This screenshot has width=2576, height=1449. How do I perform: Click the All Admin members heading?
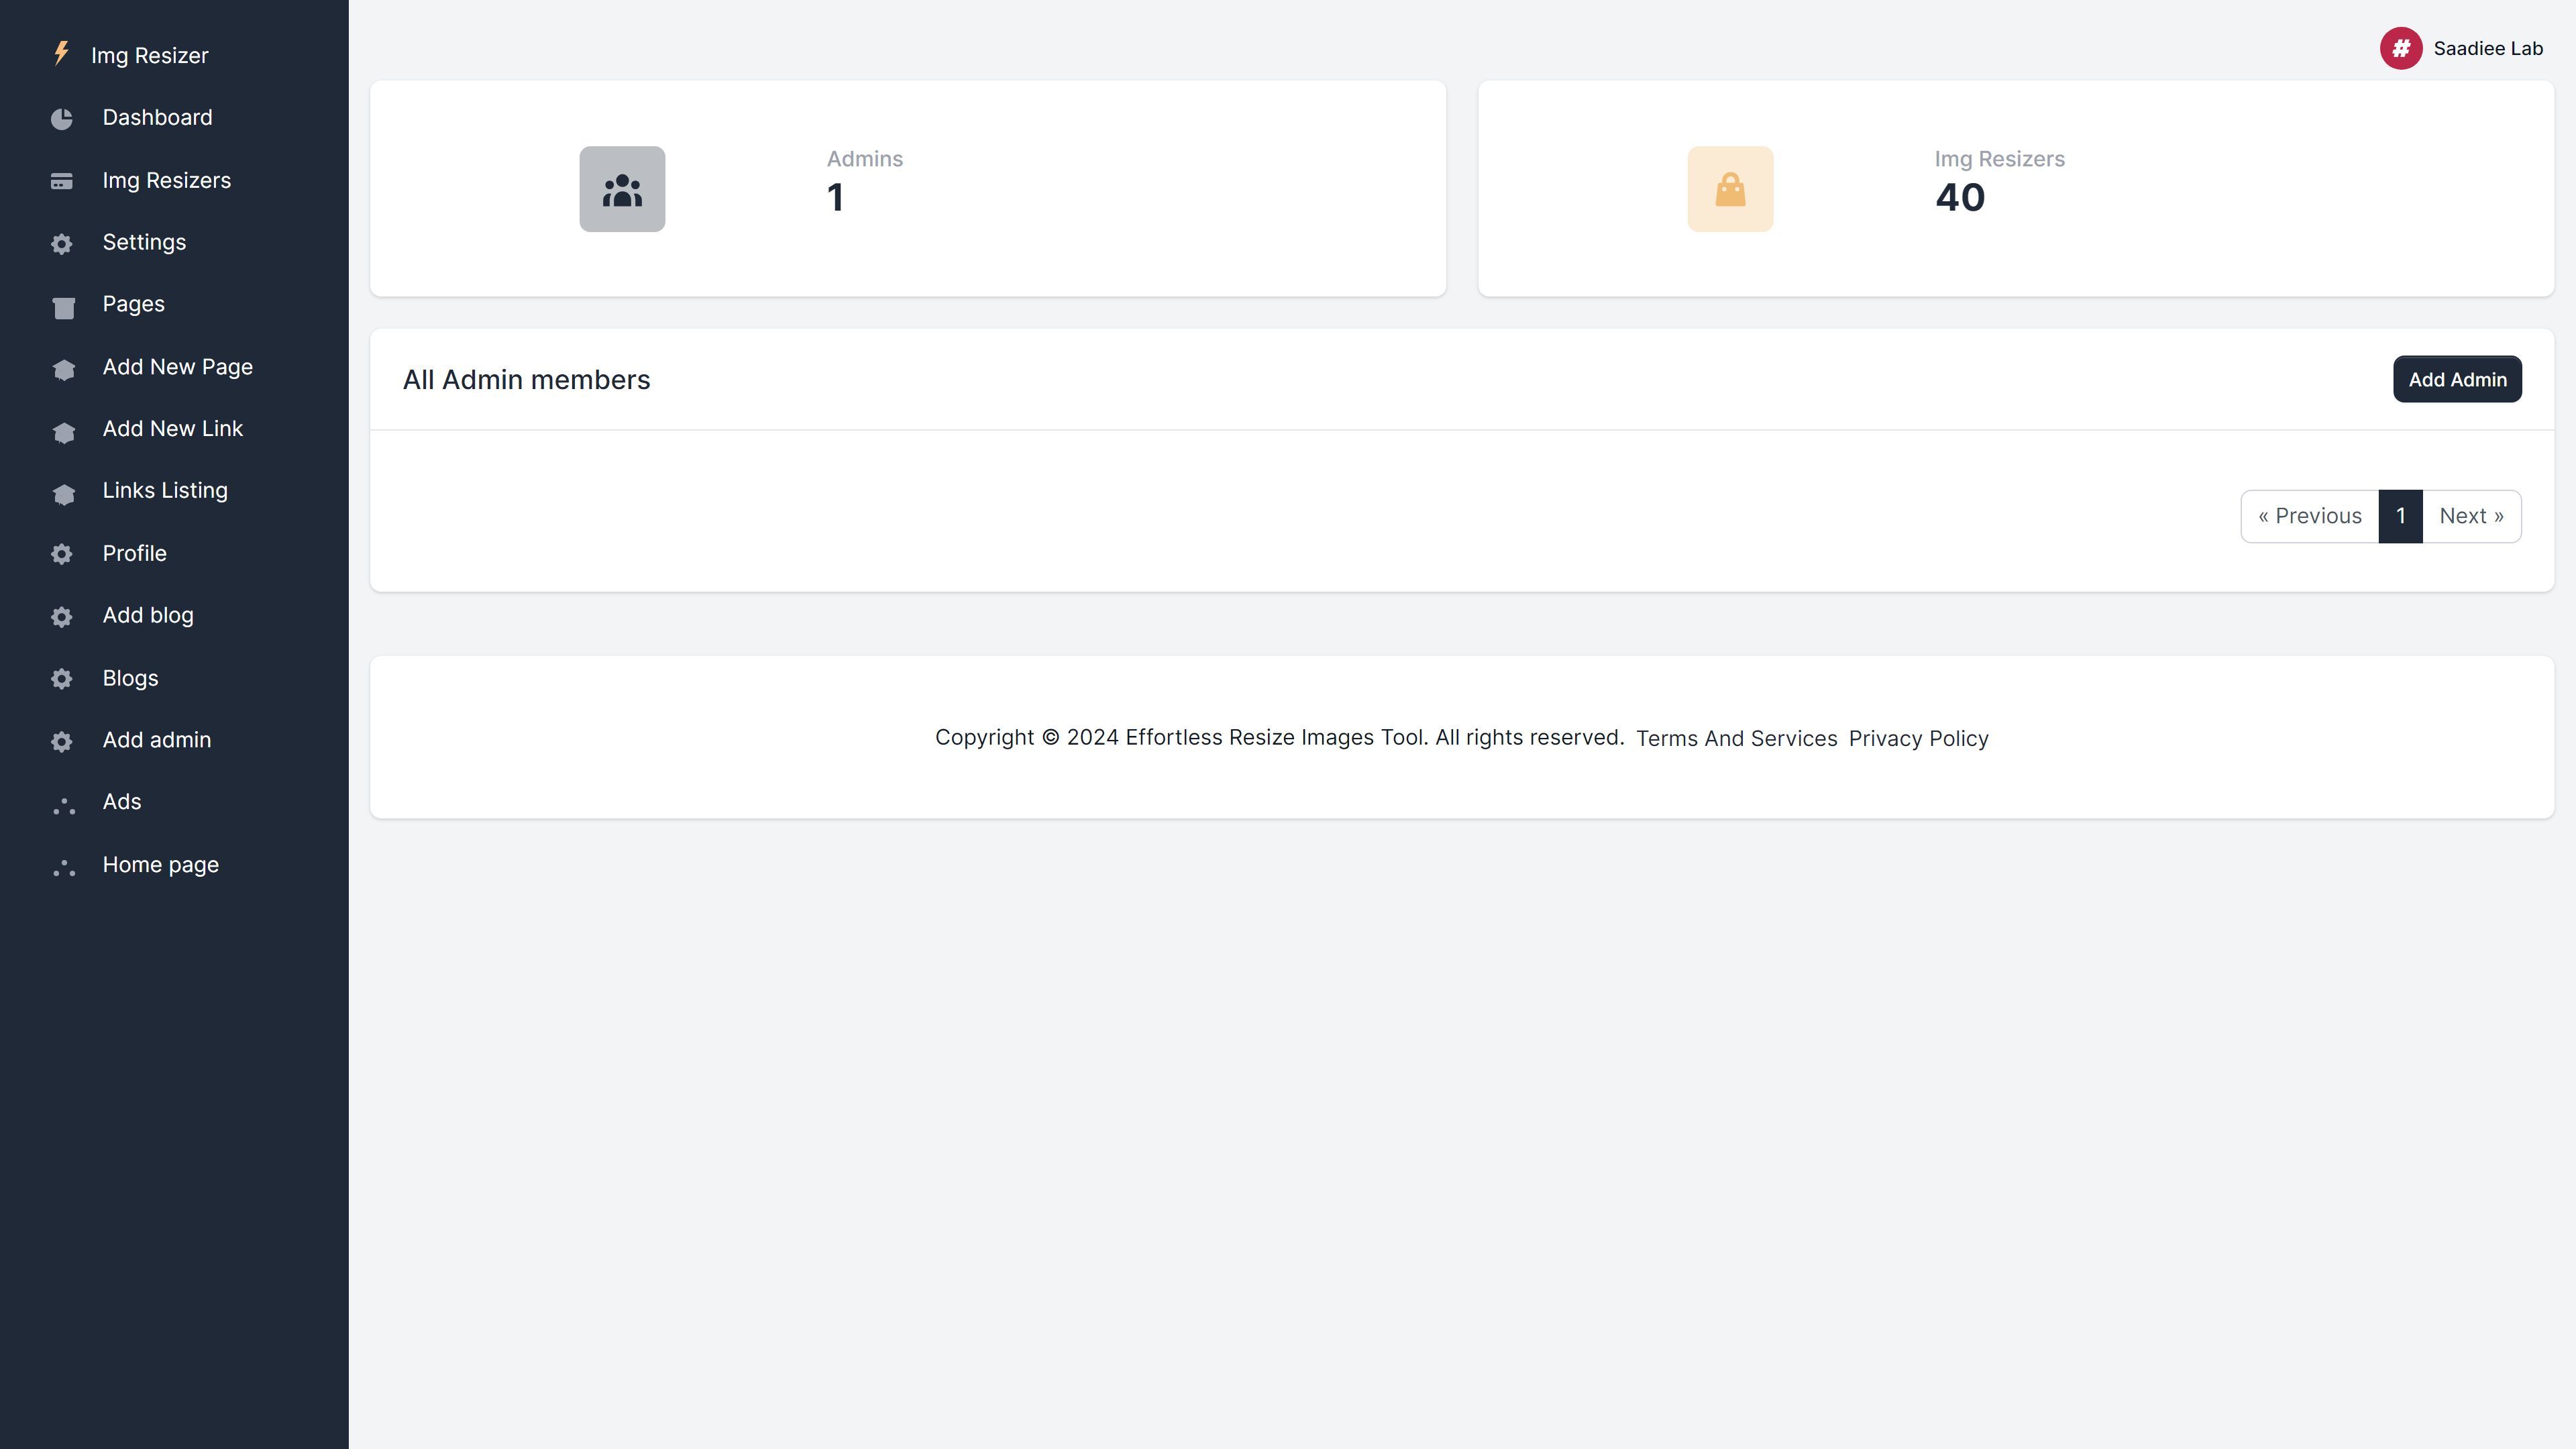point(526,380)
